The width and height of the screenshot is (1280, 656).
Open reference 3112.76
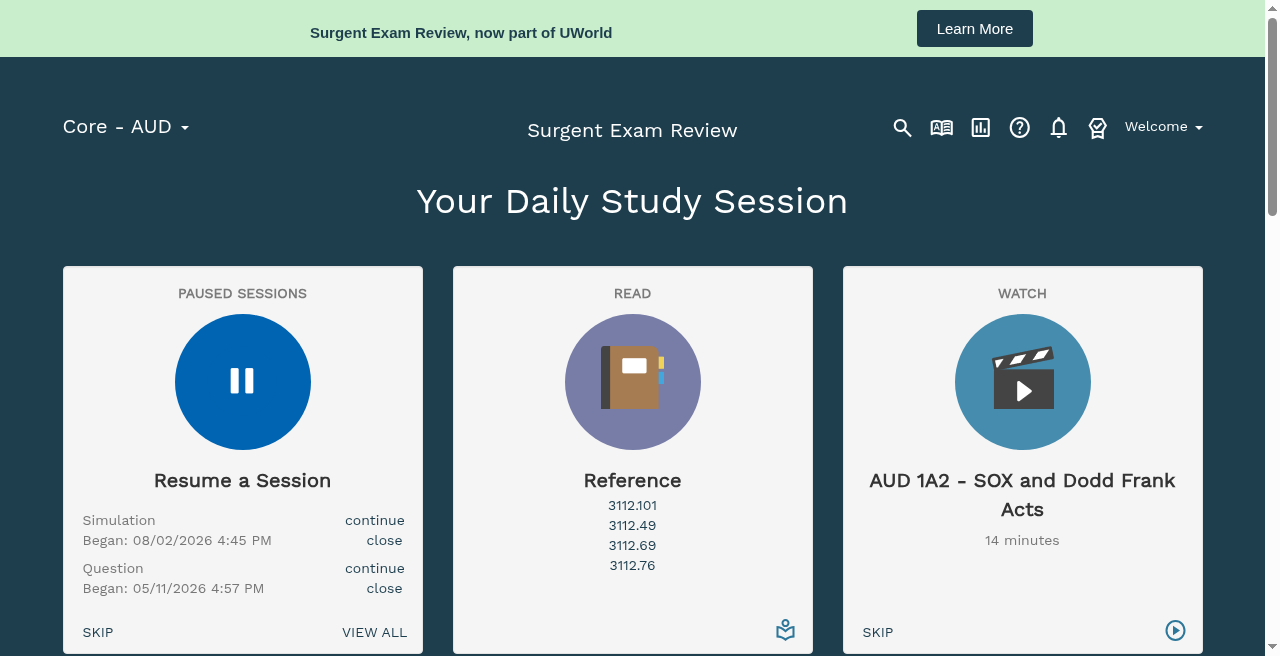(632, 566)
